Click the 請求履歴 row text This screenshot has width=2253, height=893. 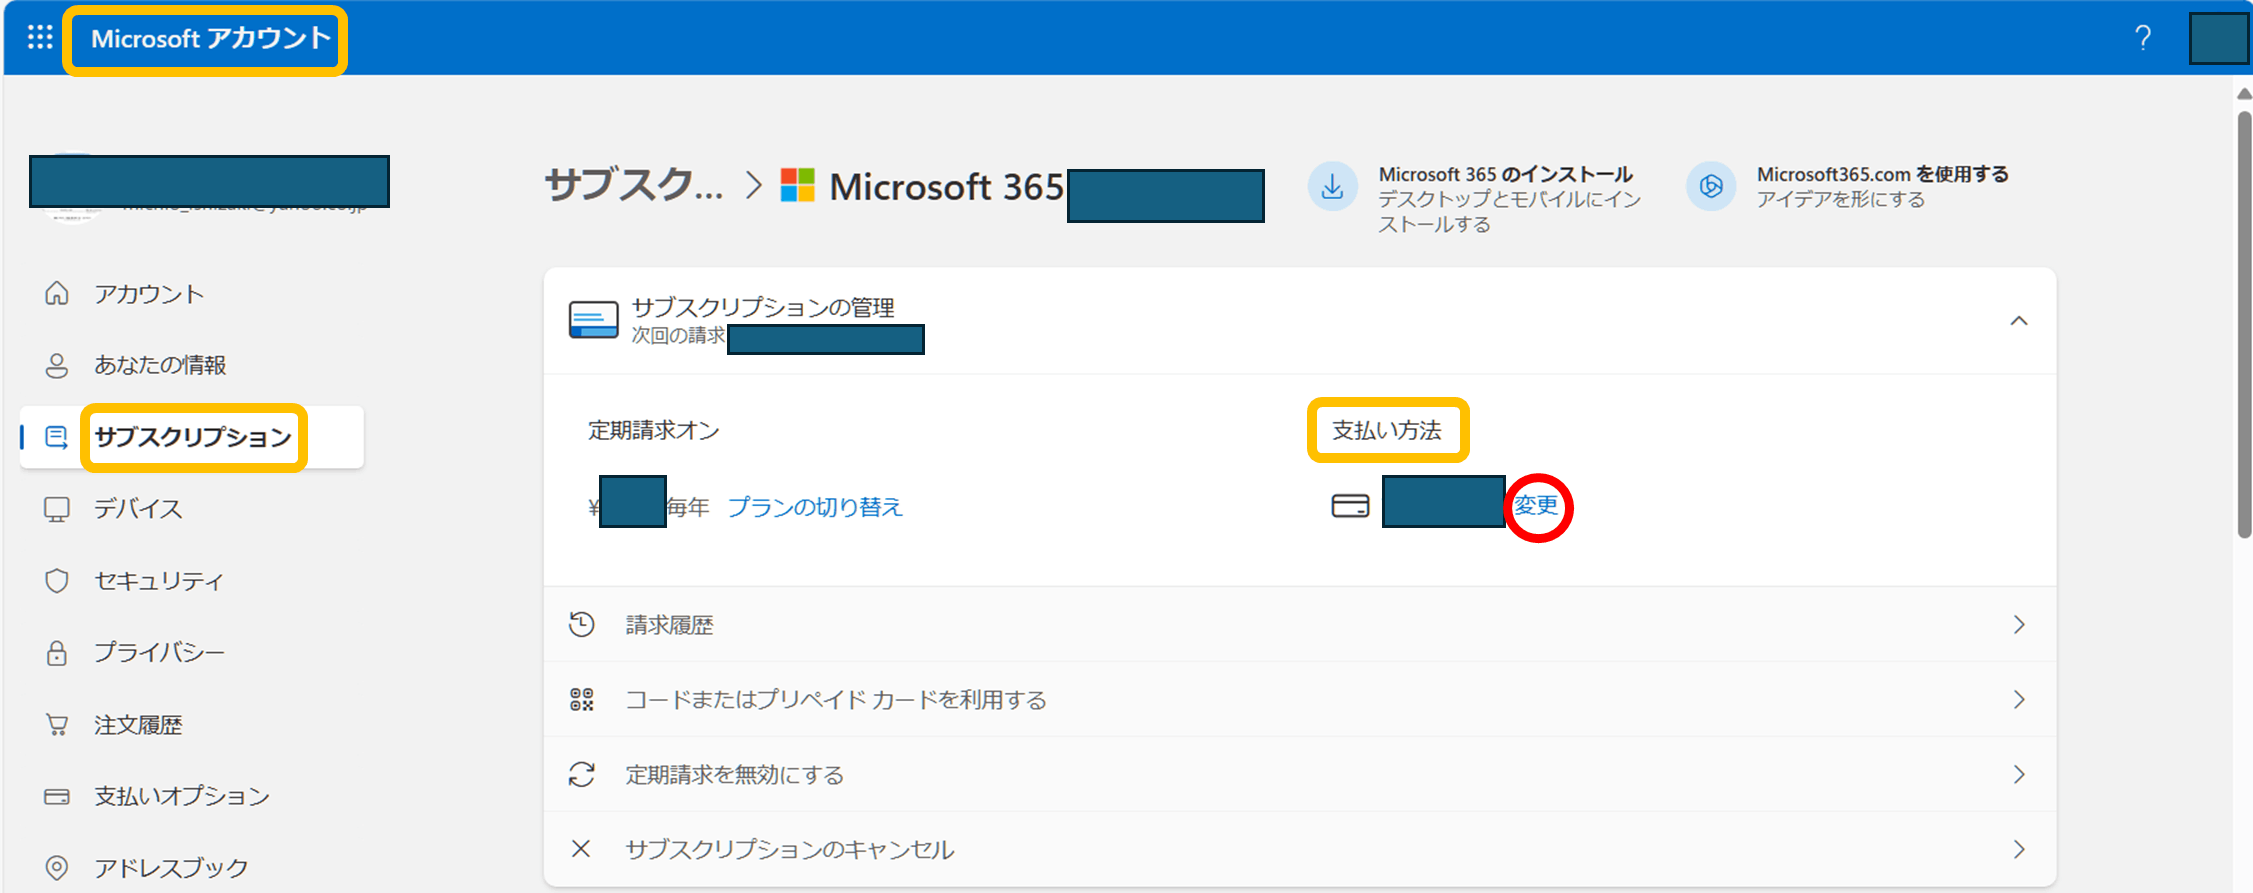point(669,625)
